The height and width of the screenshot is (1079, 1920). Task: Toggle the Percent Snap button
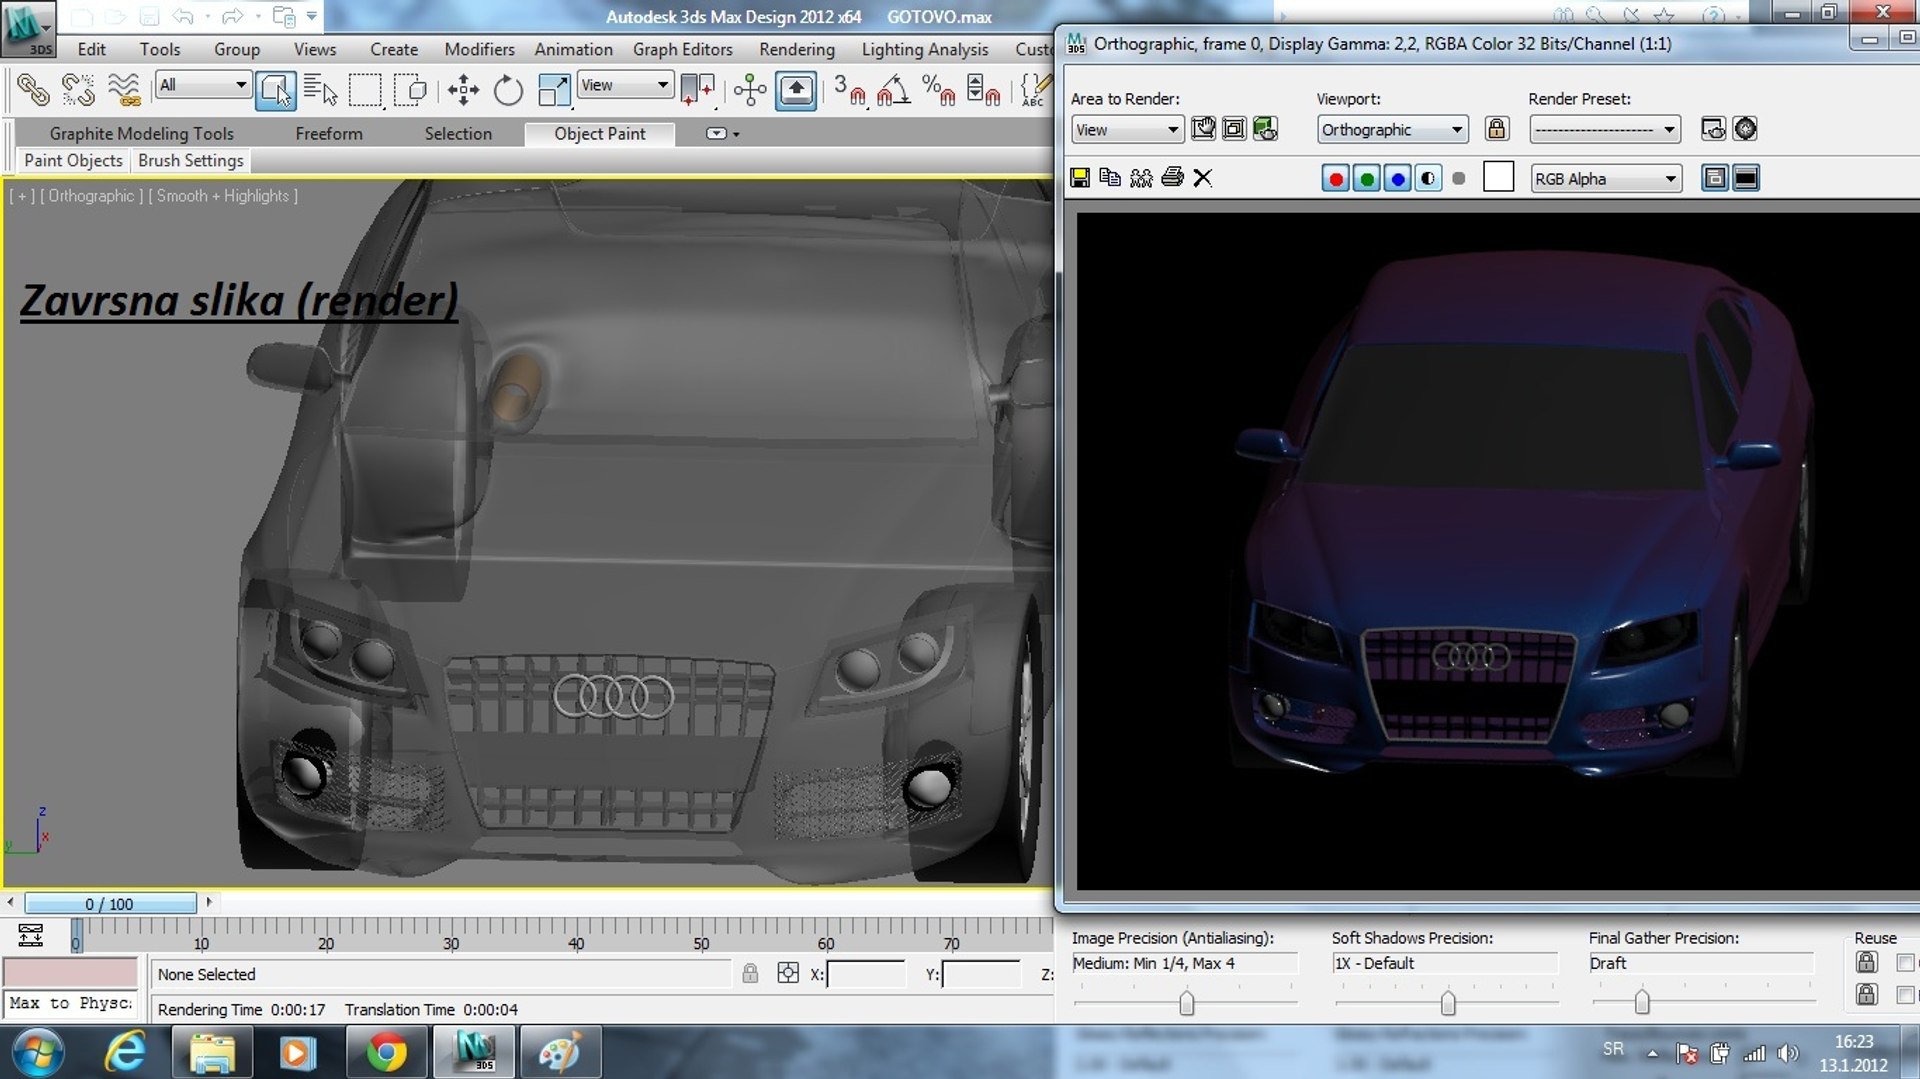(x=938, y=90)
